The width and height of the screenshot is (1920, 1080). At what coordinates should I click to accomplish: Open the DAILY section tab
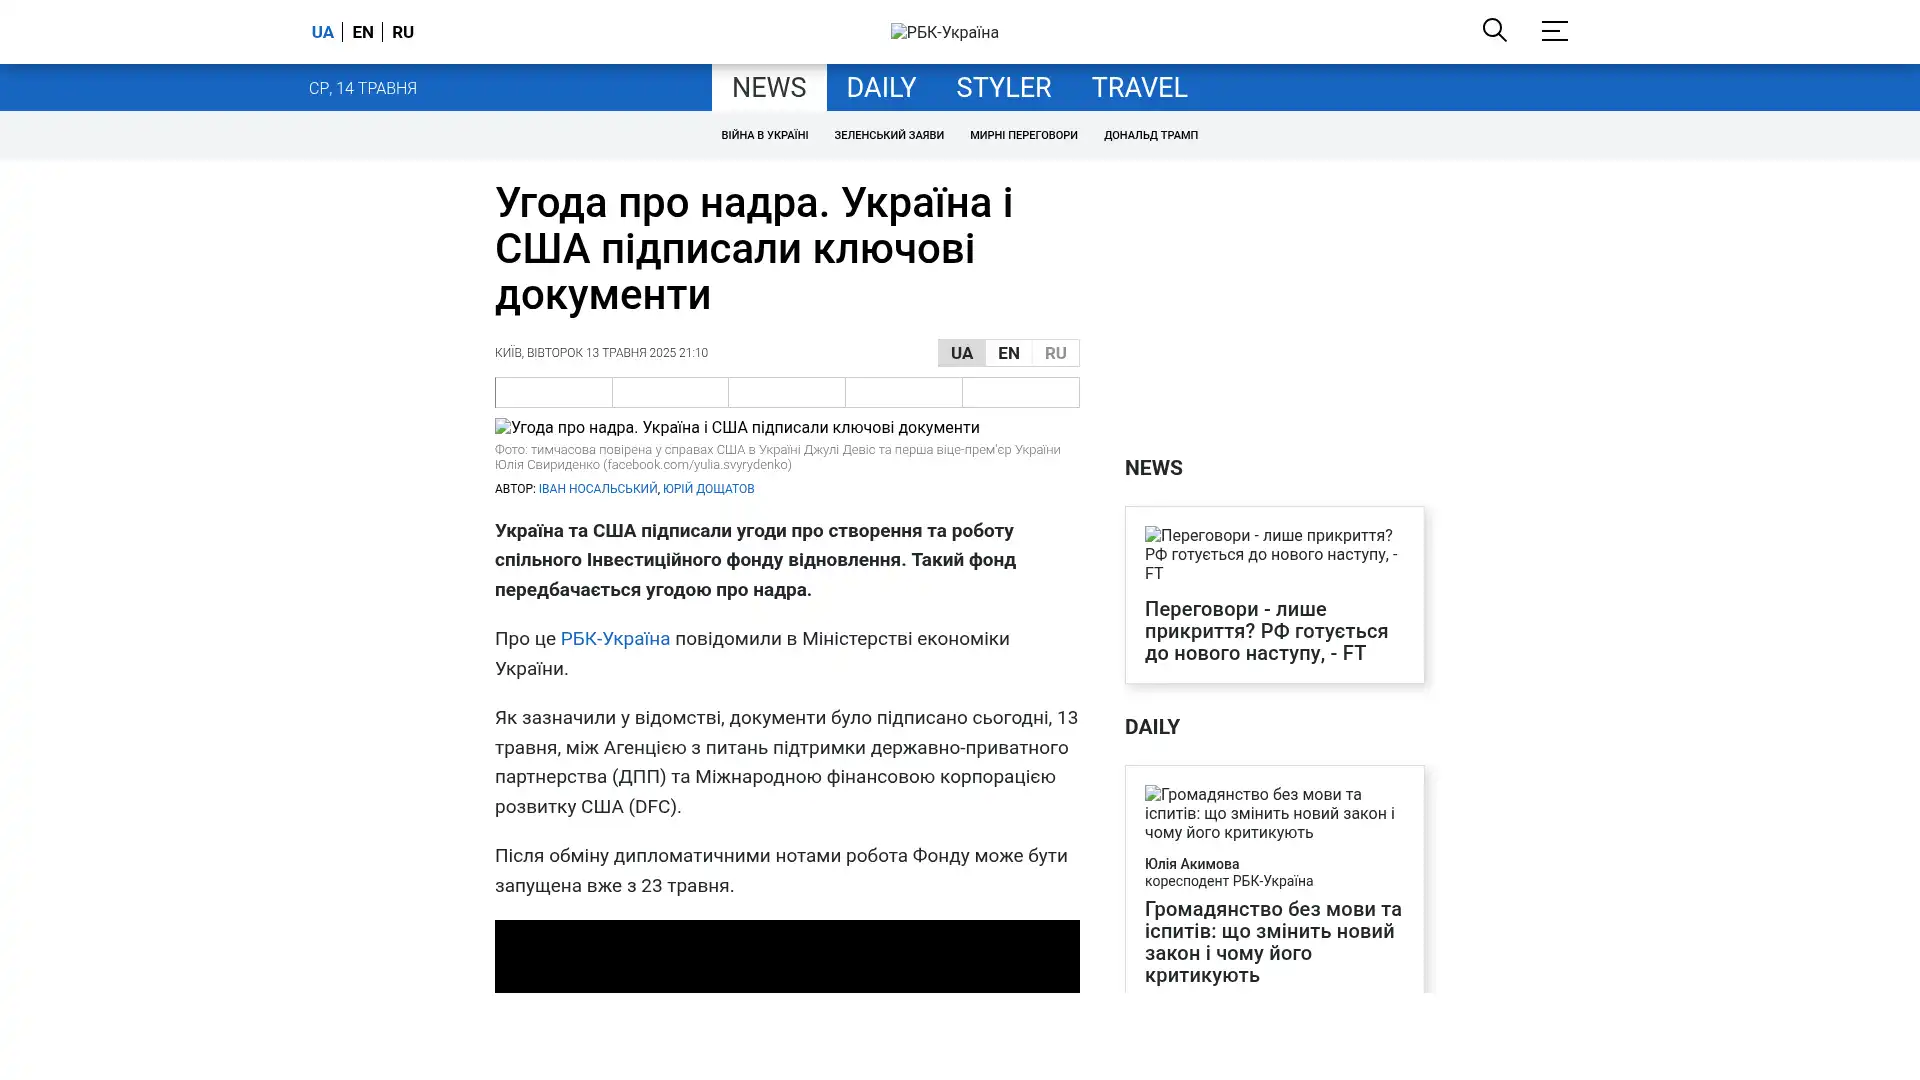pyautogui.click(x=880, y=87)
